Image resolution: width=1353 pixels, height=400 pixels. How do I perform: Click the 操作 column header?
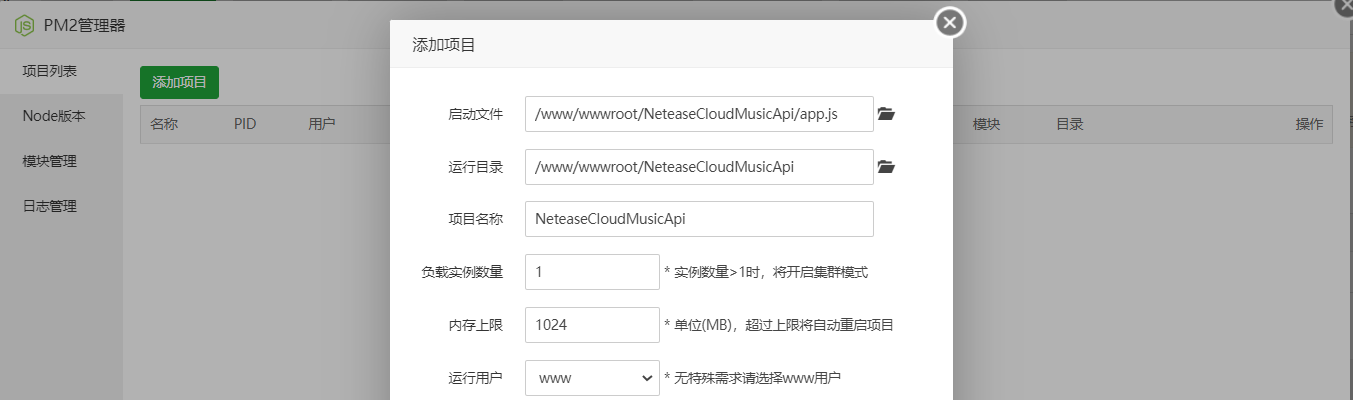[1308, 125]
